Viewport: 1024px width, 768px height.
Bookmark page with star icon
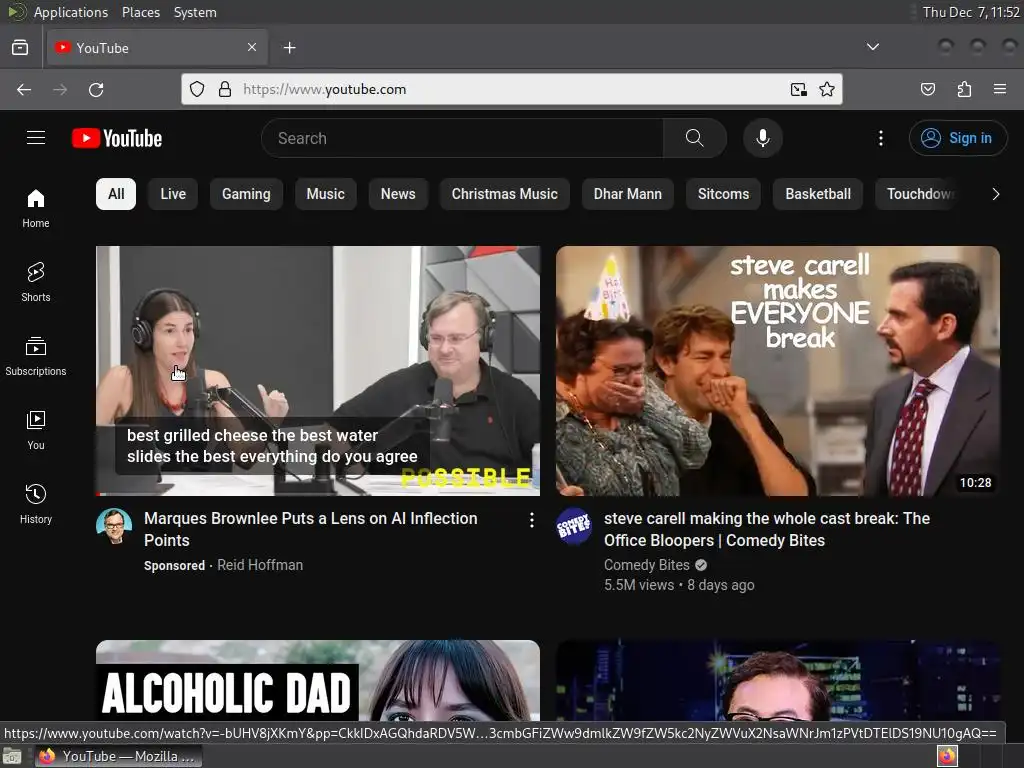[827, 89]
